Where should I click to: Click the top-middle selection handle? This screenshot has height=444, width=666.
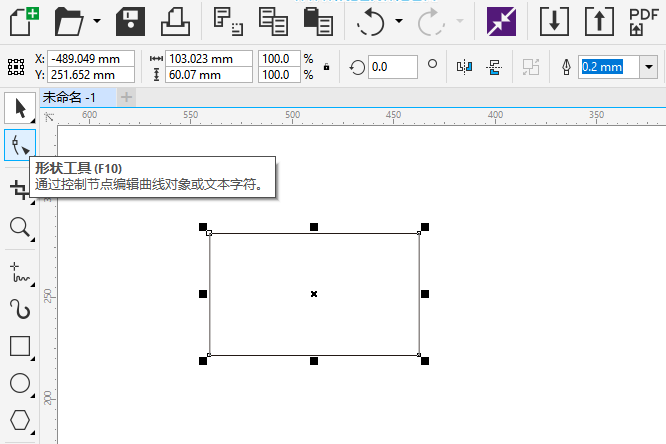[x=314, y=227]
